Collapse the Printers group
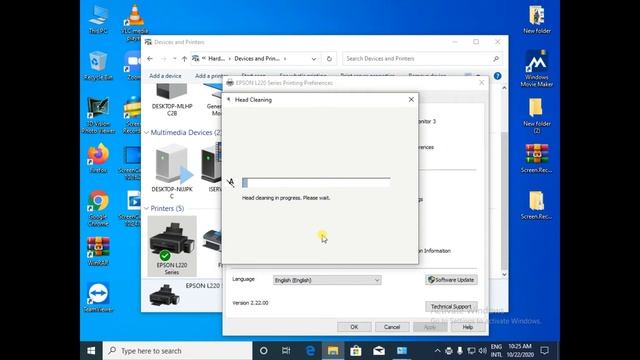 coord(147,209)
